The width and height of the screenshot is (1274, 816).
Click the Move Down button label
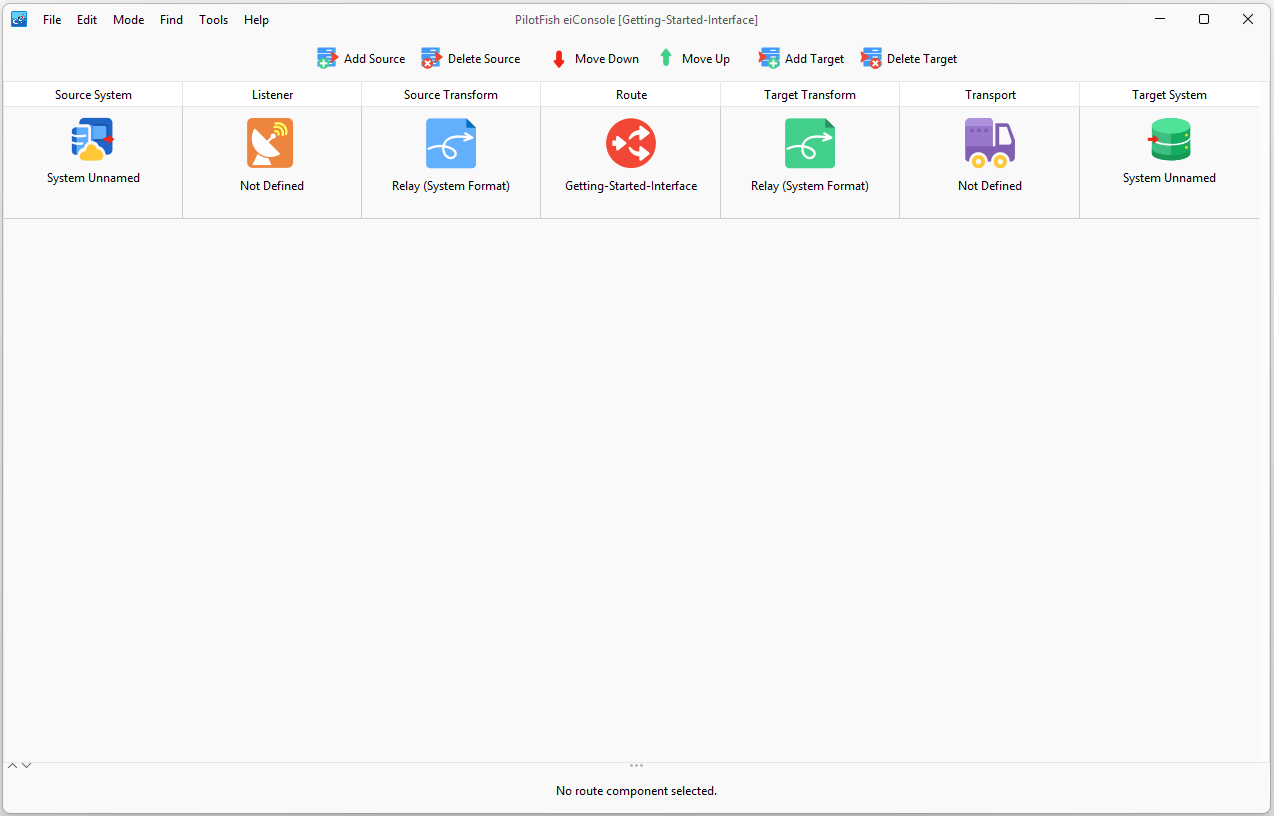click(x=607, y=59)
